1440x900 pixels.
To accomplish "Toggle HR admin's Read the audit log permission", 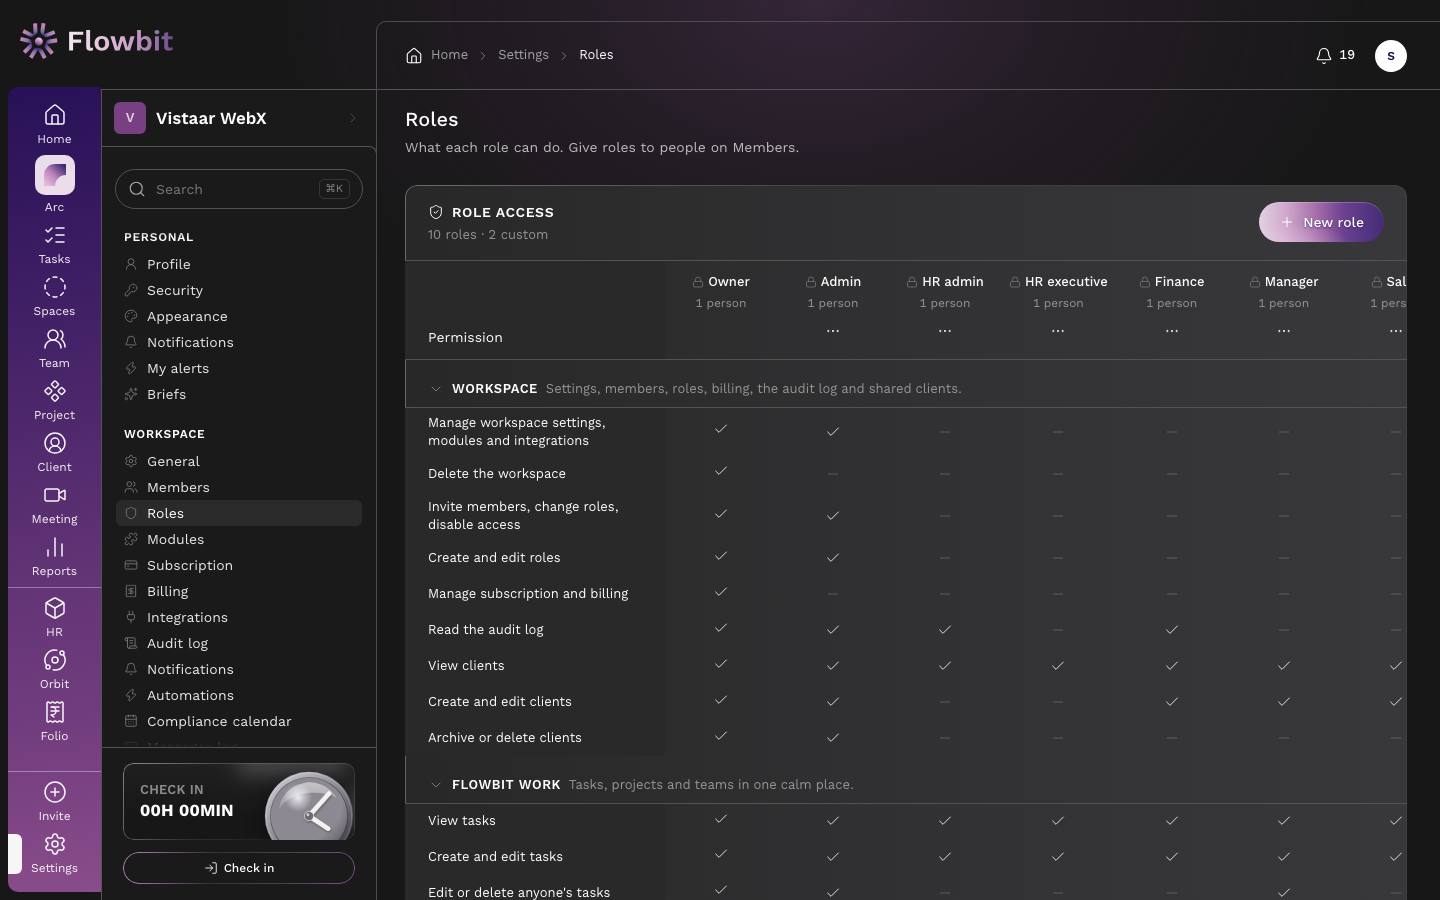I will point(945,630).
